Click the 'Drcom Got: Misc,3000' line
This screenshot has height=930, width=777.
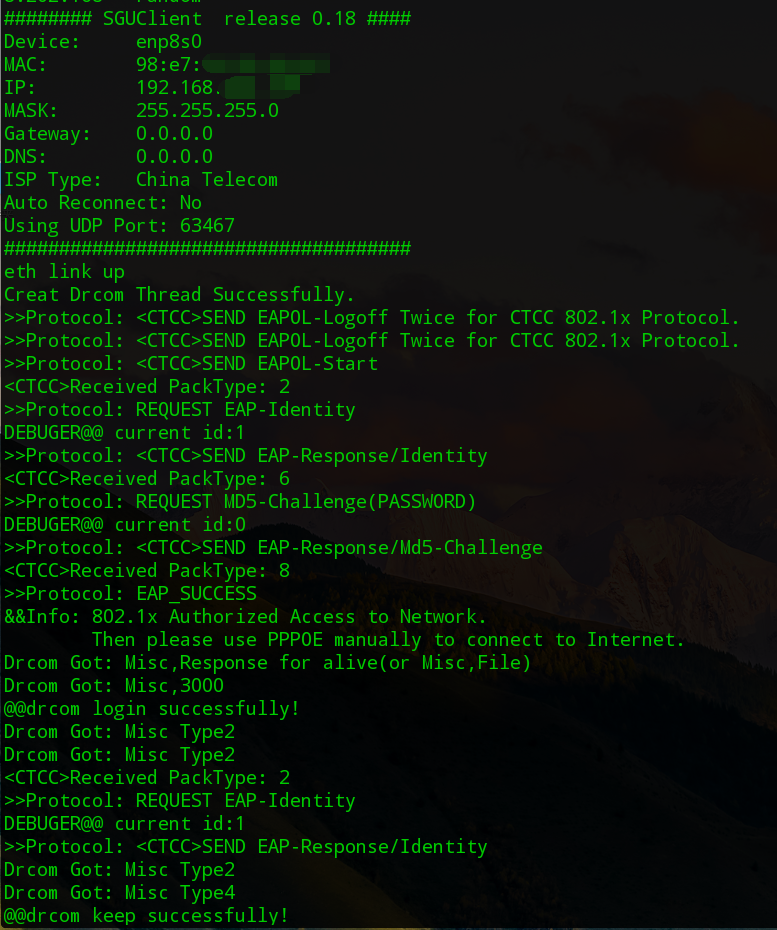pyautogui.click(x=113, y=686)
